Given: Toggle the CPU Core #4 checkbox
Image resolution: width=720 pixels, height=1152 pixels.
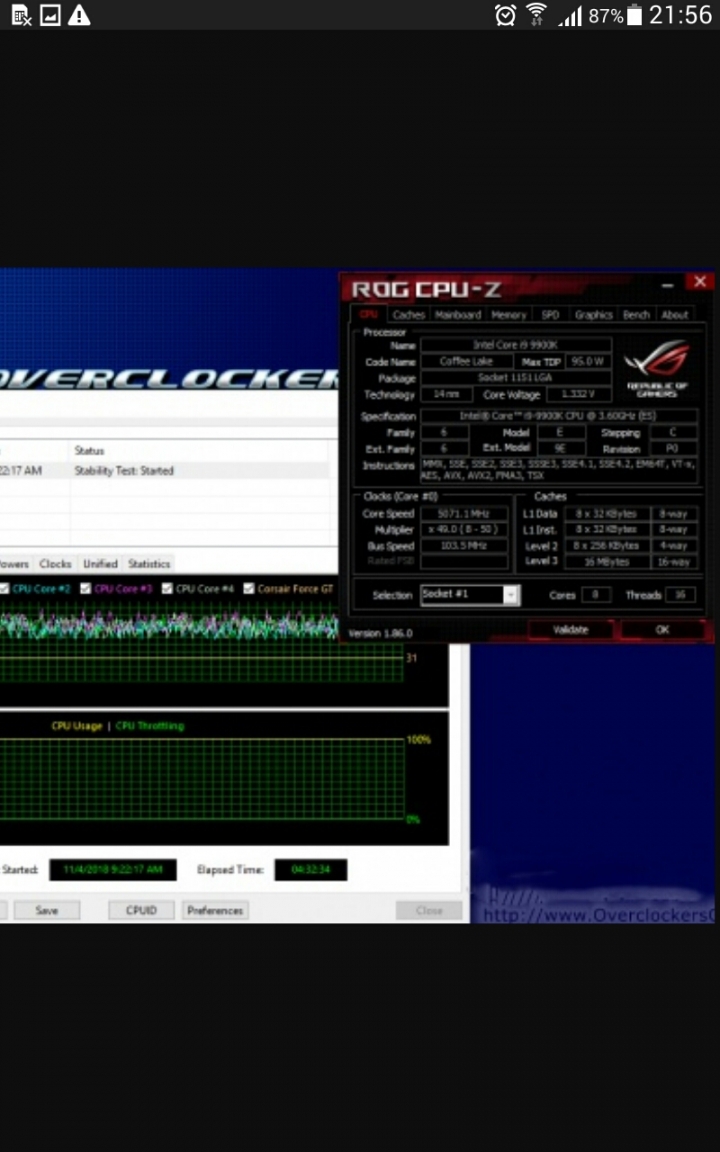Looking at the screenshot, I should (167, 588).
